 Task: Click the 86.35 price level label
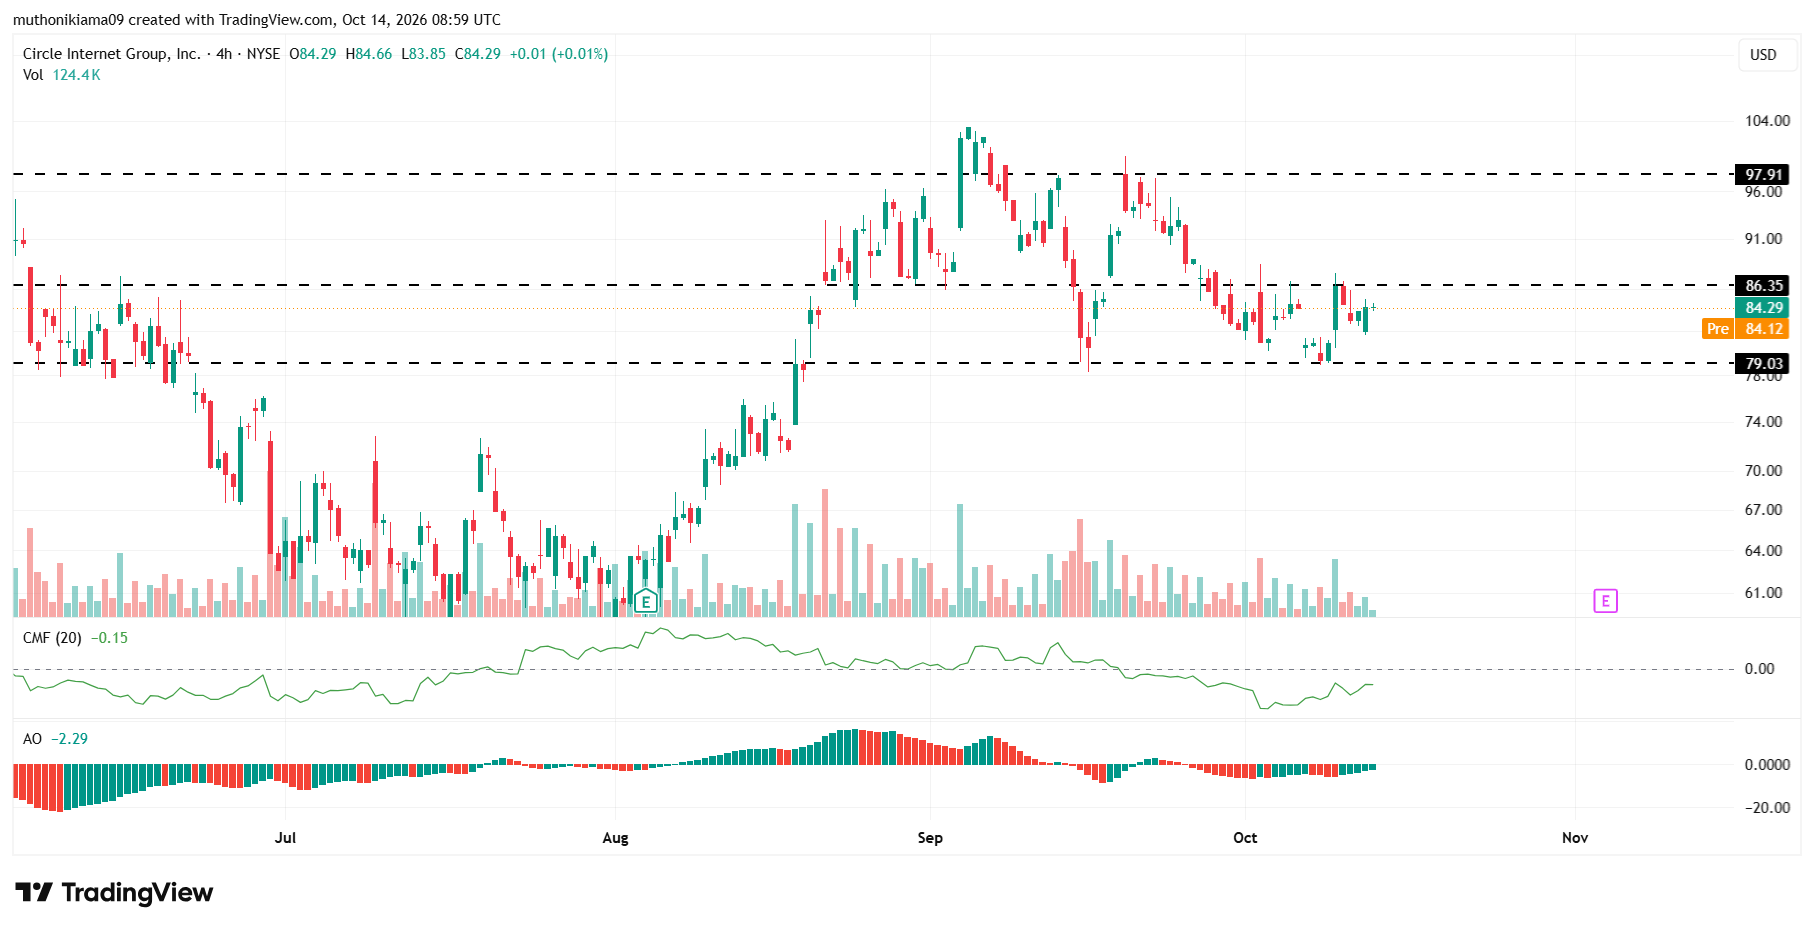pyautogui.click(x=1764, y=286)
